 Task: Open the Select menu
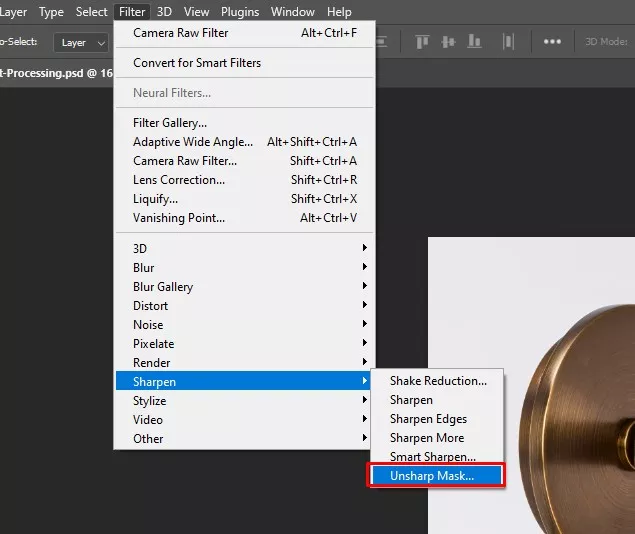pyautogui.click(x=91, y=12)
